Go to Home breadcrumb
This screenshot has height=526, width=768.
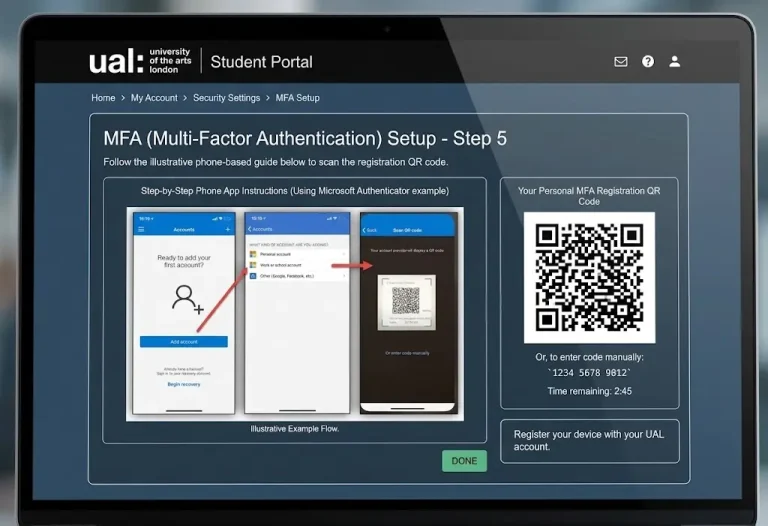(x=103, y=98)
